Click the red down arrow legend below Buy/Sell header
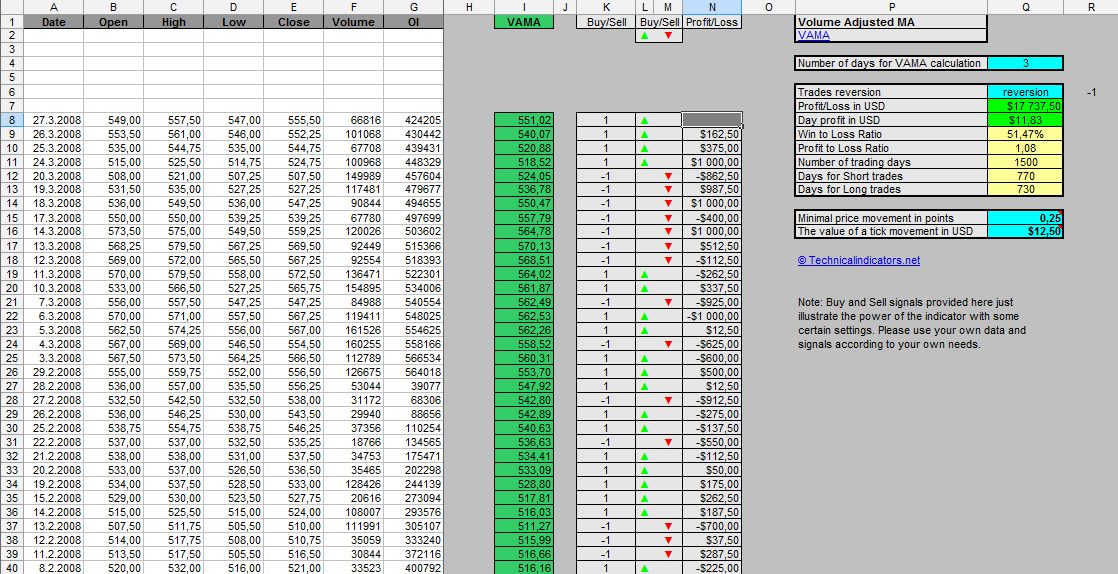The width and height of the screenshot is (1118, 574). [x=668, y=35]
